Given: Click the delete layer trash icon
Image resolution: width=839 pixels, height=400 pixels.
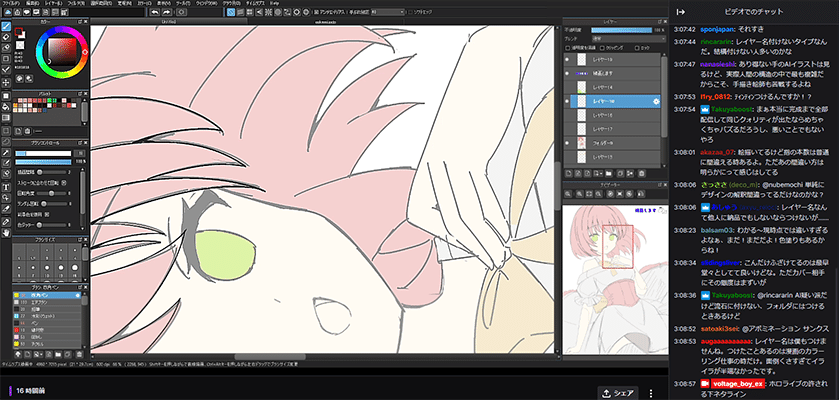Looking at the screenshot, I should click(642, 173).
